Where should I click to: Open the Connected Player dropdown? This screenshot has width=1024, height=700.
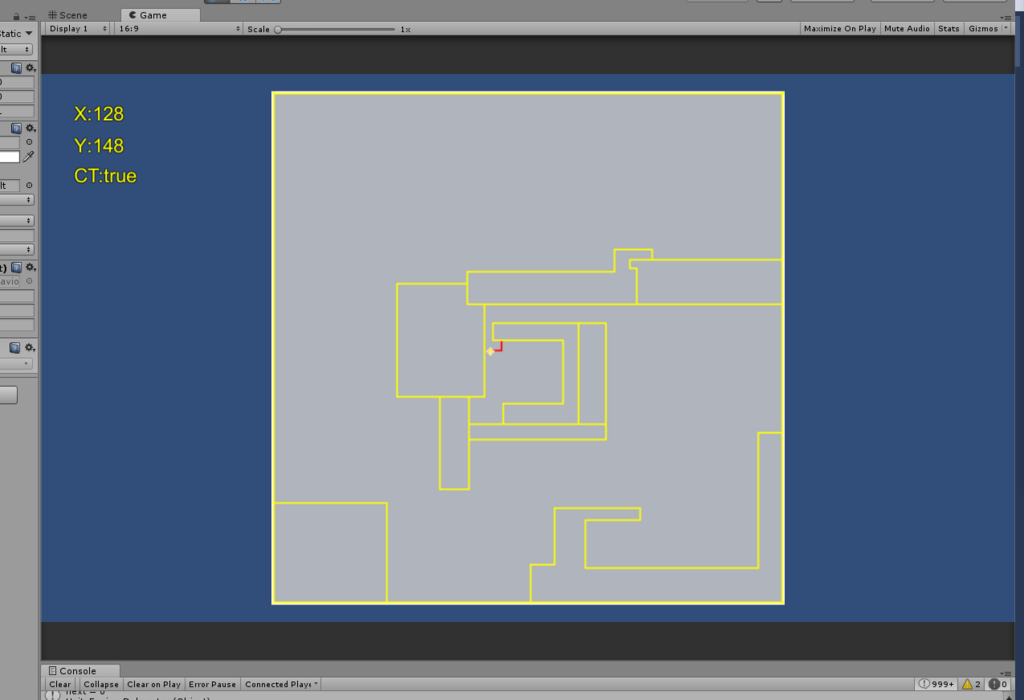(x=281, y=684)
